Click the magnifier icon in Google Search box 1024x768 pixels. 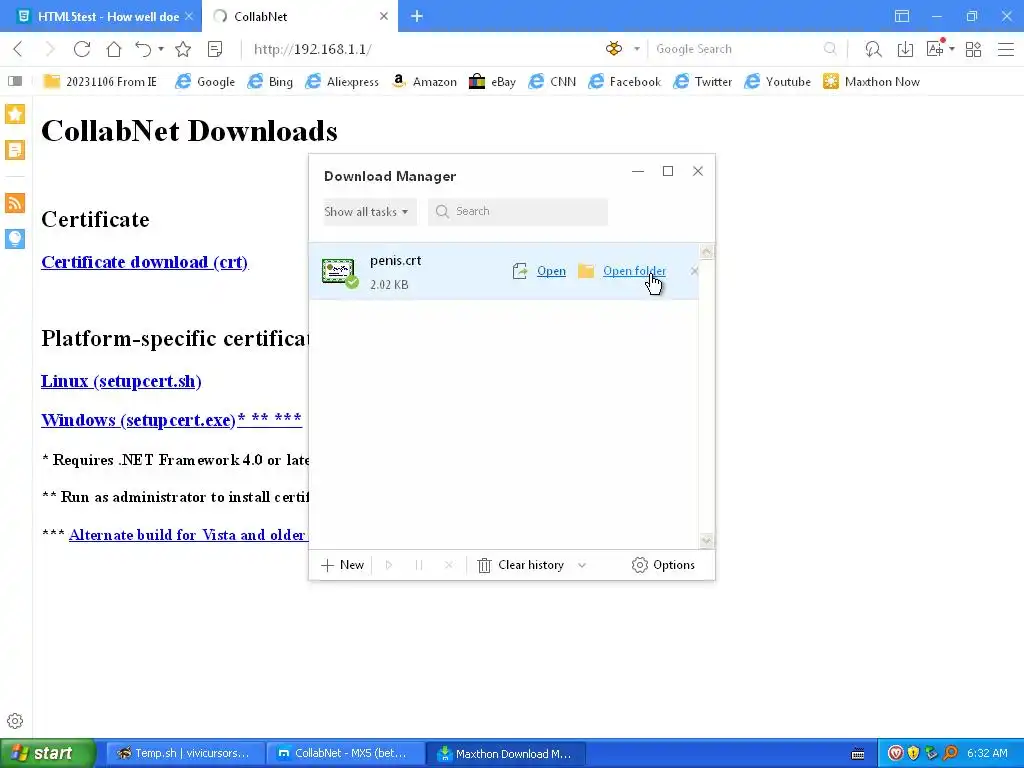(830, 49)
